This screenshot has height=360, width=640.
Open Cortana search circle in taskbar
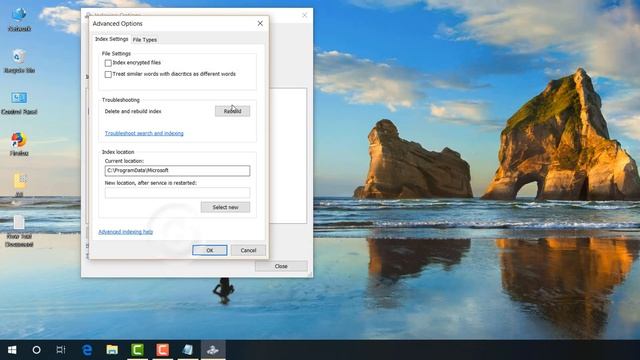(36, 350)
